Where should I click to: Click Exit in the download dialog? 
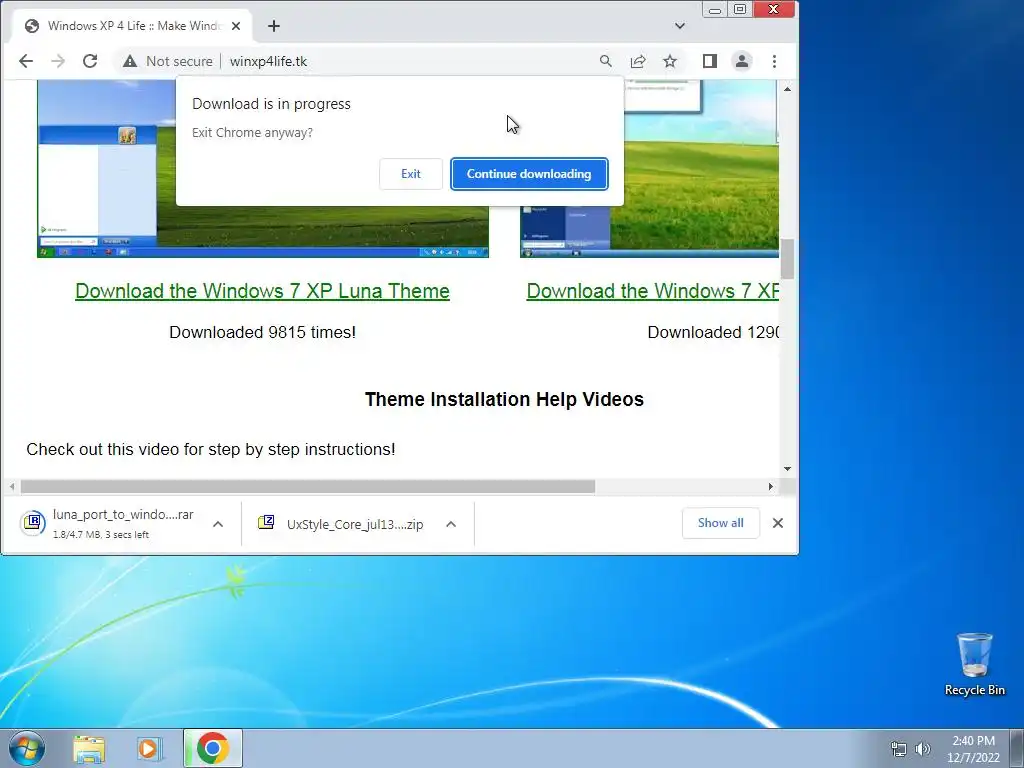click(411, 174)
